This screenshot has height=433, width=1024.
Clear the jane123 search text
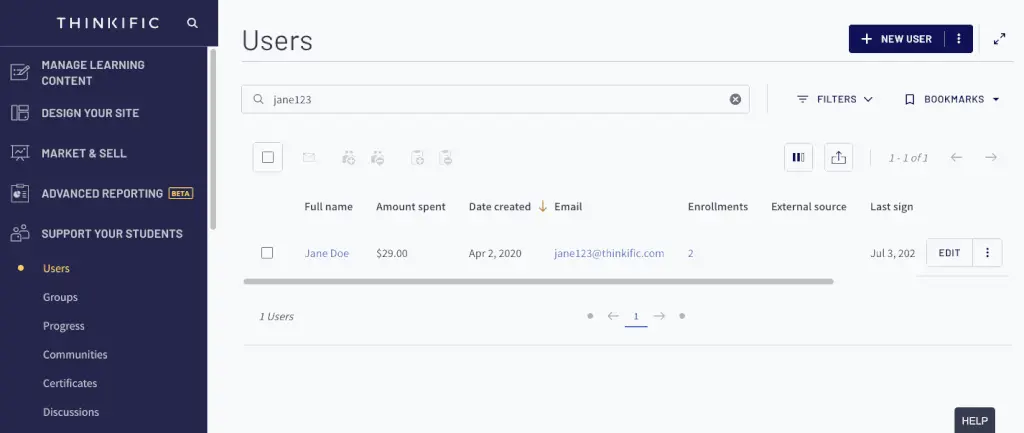tap(735, 99)
